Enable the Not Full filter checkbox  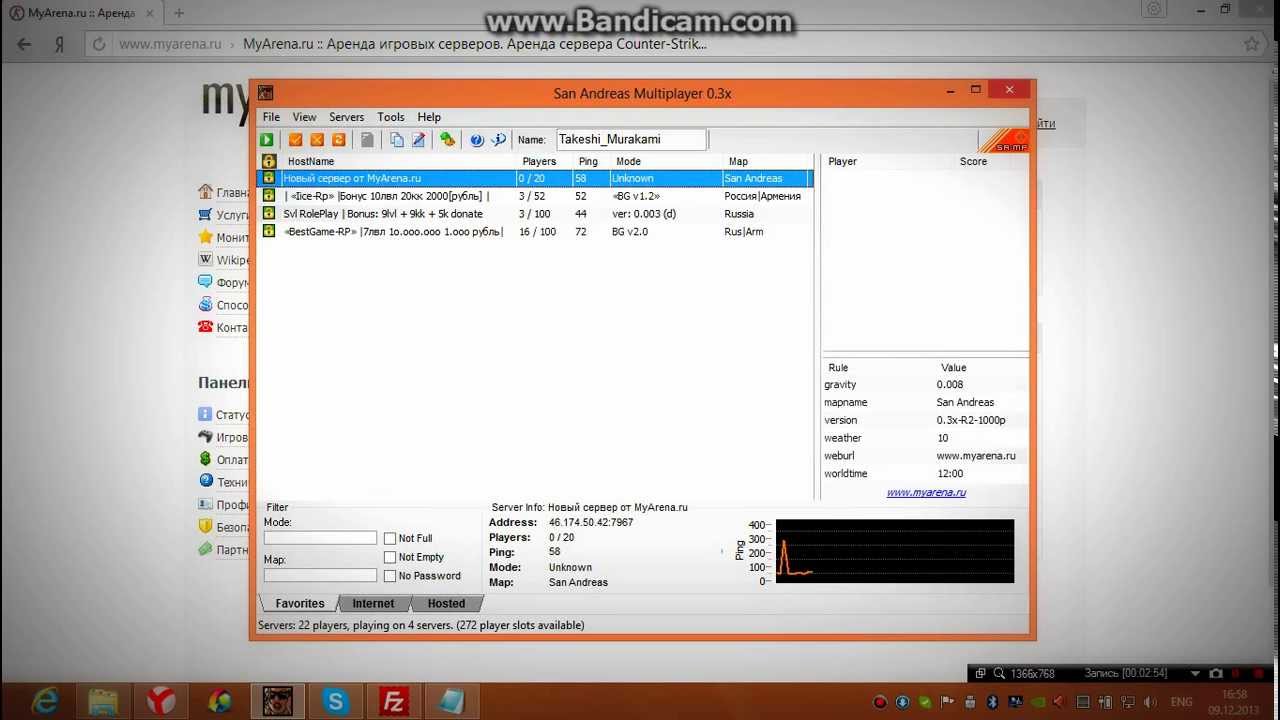[390, 538]
